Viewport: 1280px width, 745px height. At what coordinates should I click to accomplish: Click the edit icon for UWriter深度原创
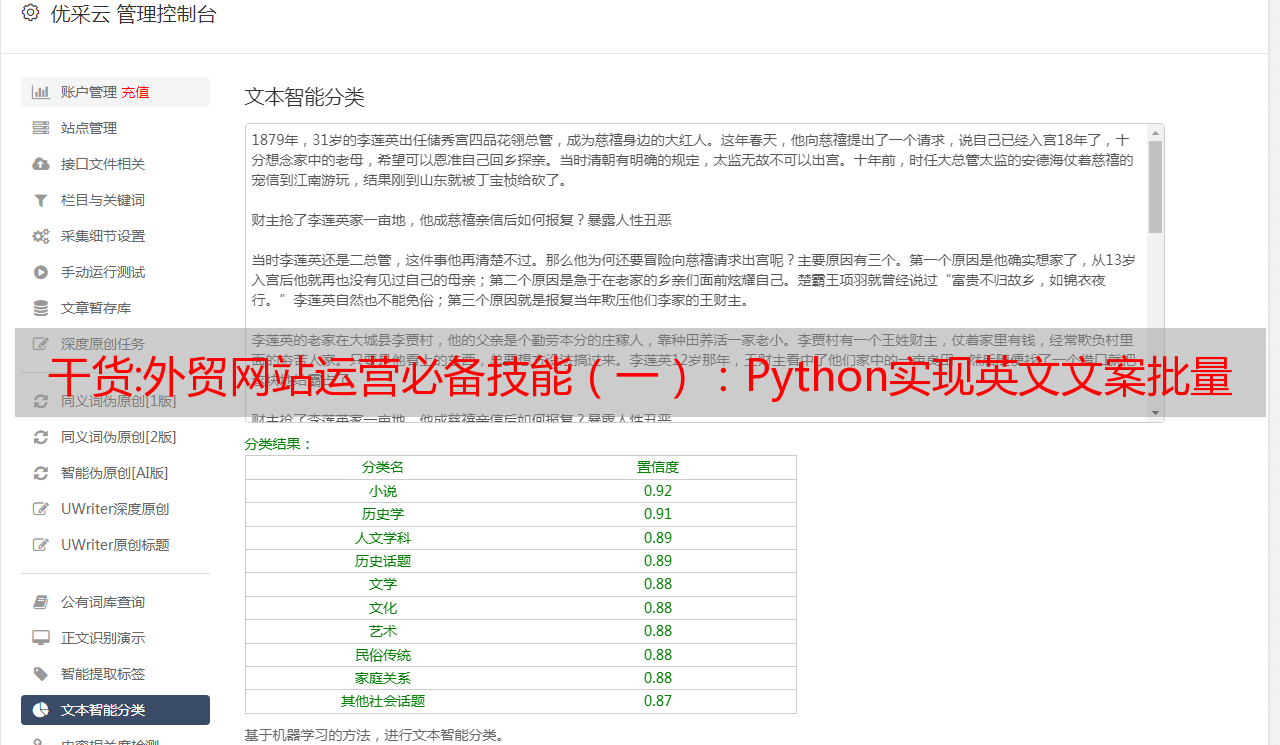click(x=41, y=509)
